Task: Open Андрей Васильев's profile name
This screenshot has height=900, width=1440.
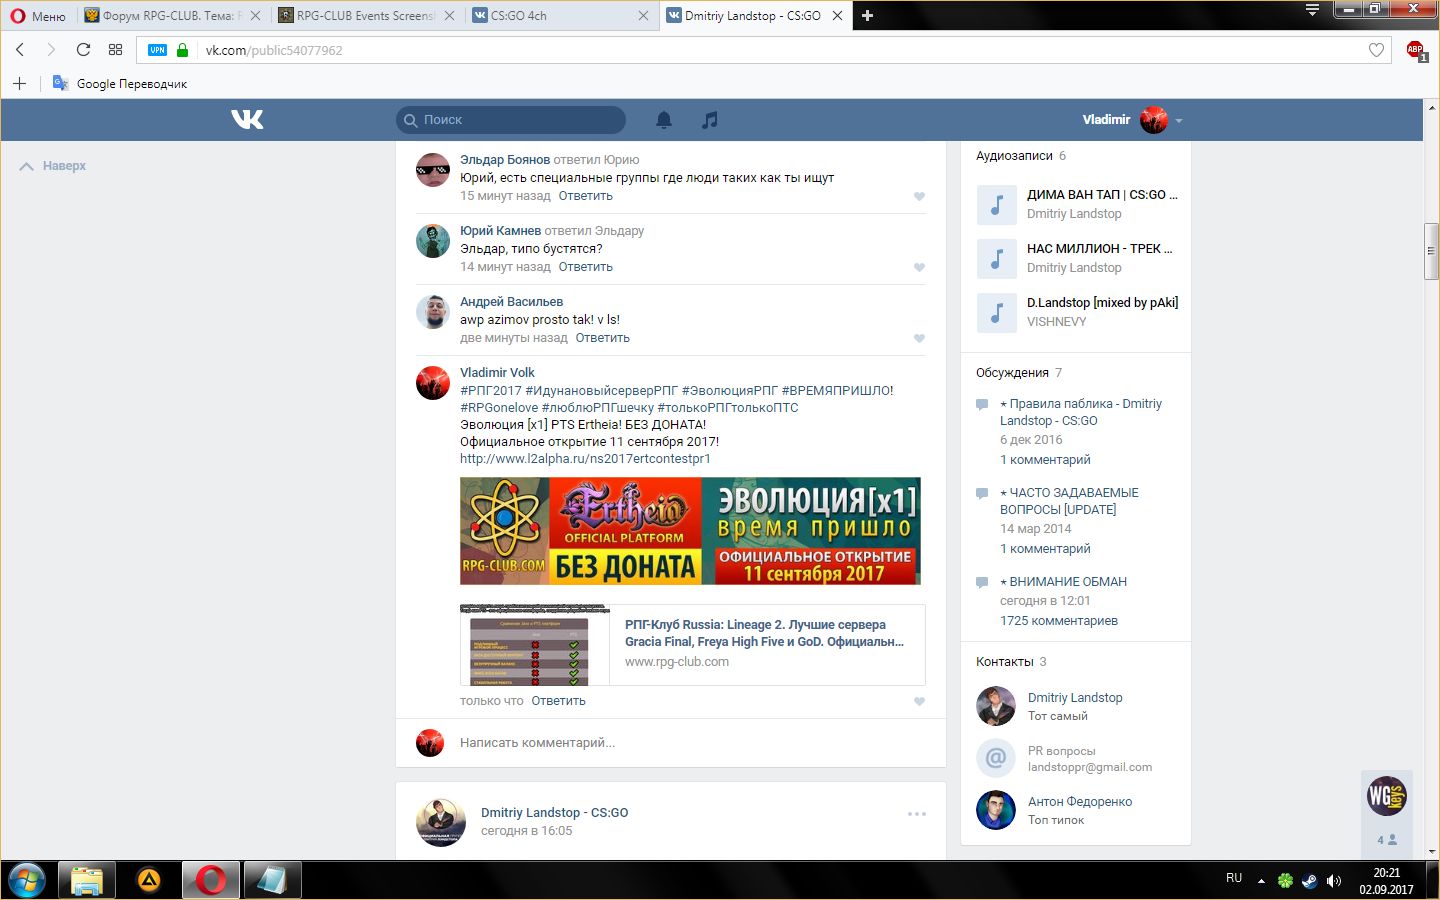Action: (x=511, y=302)
